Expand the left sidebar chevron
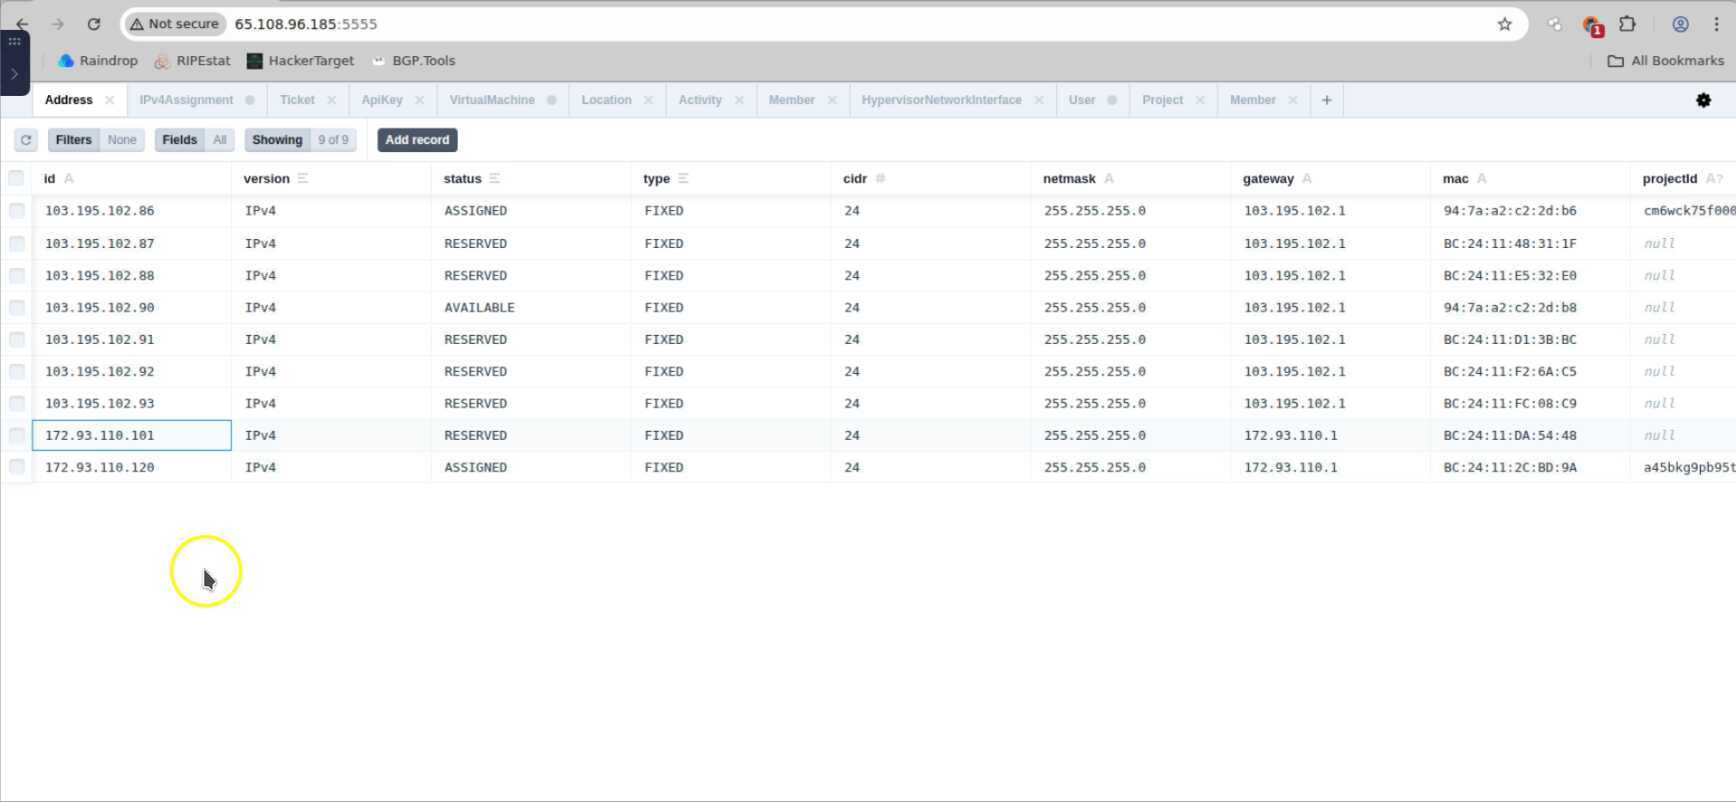 (x=14, y=74)
